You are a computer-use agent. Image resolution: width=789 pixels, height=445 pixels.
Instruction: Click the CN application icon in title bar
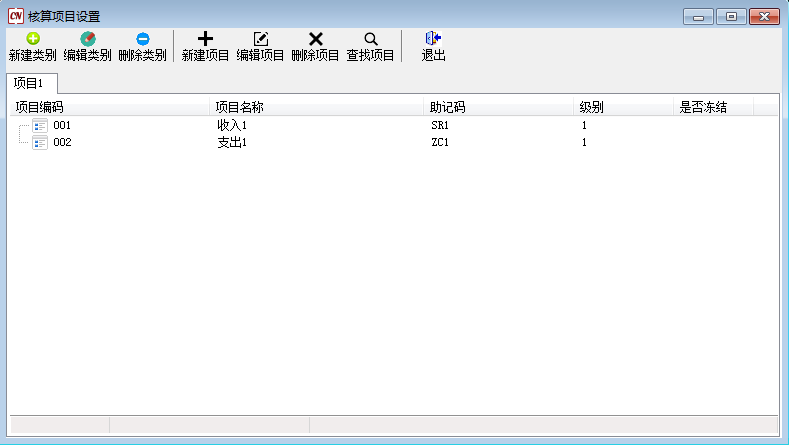(x=15, y=16)
